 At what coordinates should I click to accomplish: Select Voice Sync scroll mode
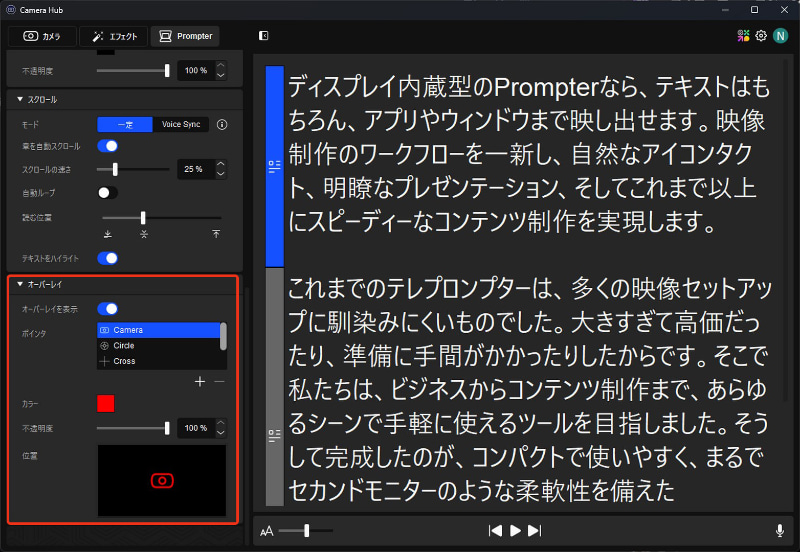[x=181, y=124]
